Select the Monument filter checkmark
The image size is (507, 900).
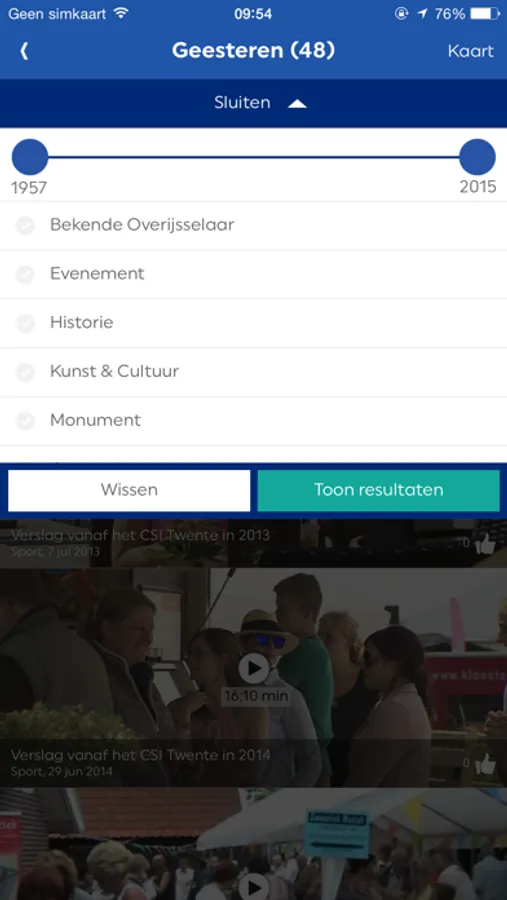click(x=25, y=421)
